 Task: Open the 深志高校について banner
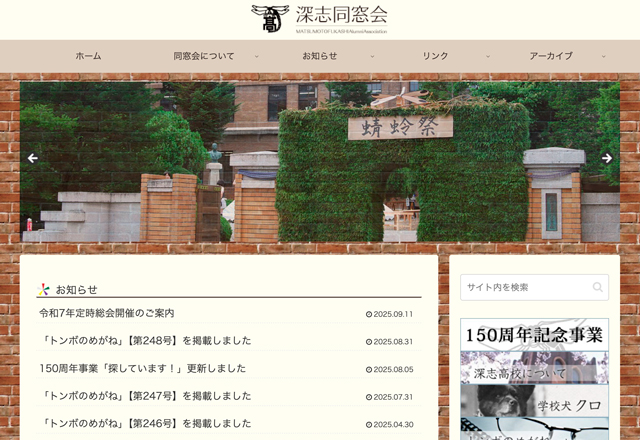point(534,368)
